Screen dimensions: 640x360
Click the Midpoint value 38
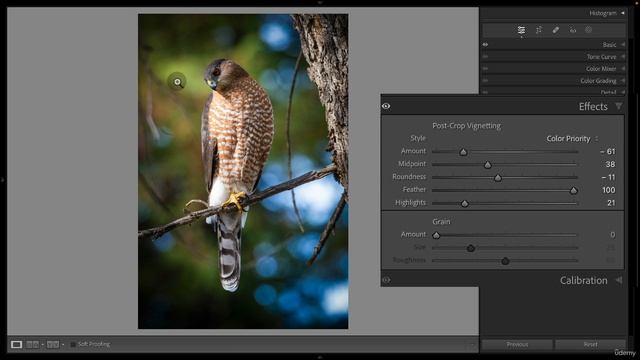click(610, 164)
